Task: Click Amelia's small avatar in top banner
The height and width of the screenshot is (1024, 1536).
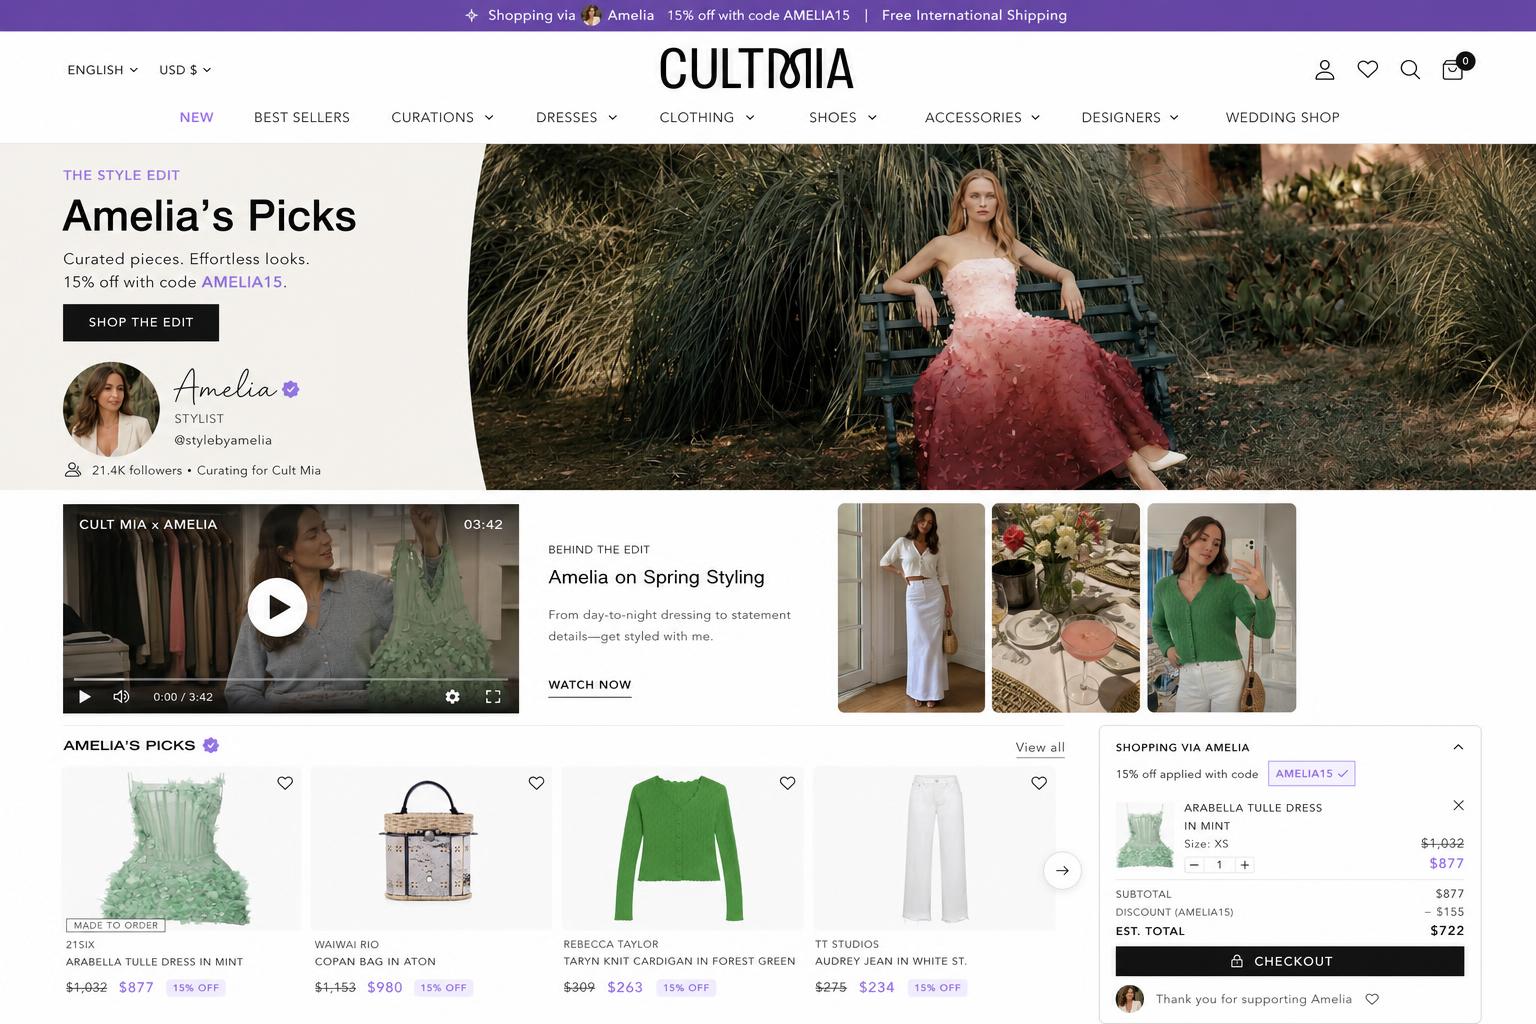Action: (x=591, y=15)
